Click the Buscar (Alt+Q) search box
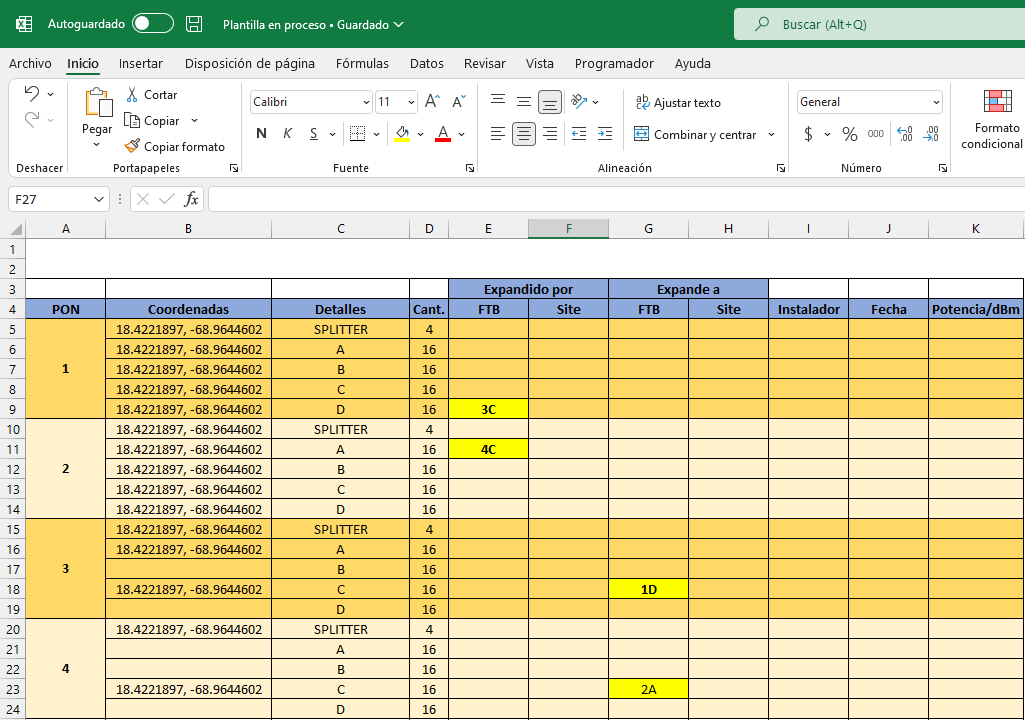Screen dimensions: 1025x720 pos(879,24)
